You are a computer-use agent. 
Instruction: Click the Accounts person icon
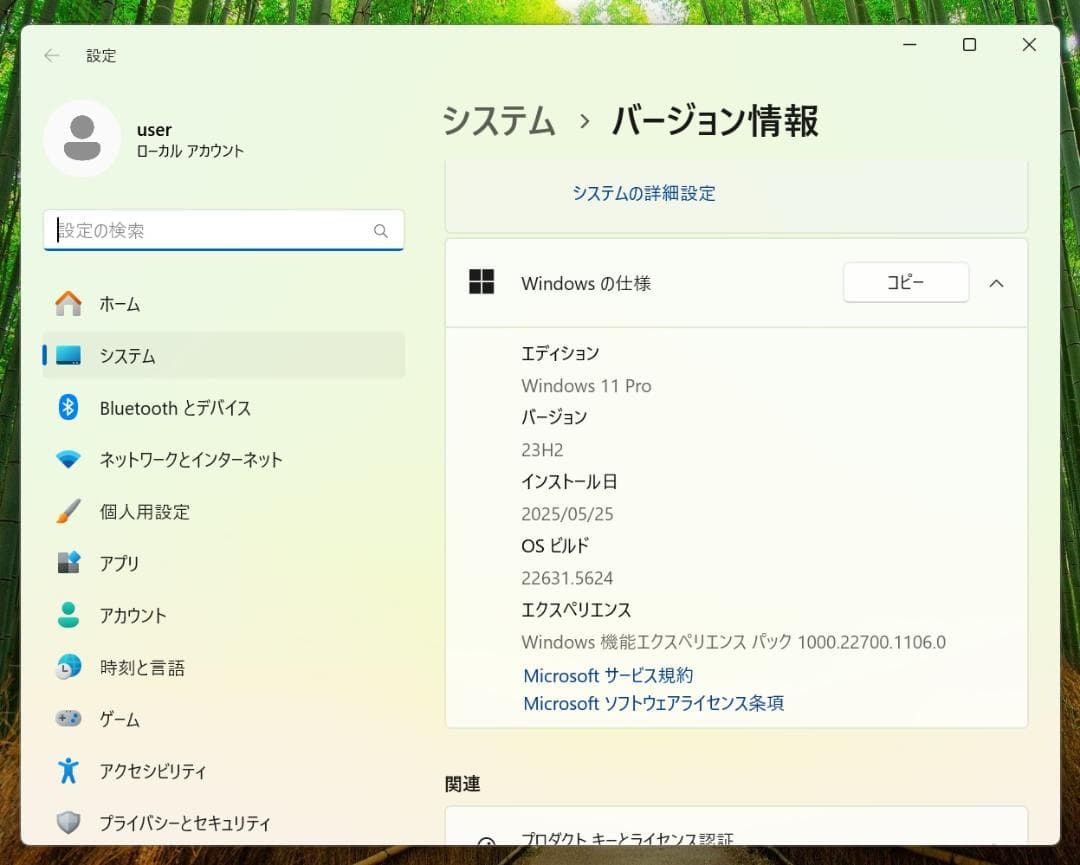point(68,615)
